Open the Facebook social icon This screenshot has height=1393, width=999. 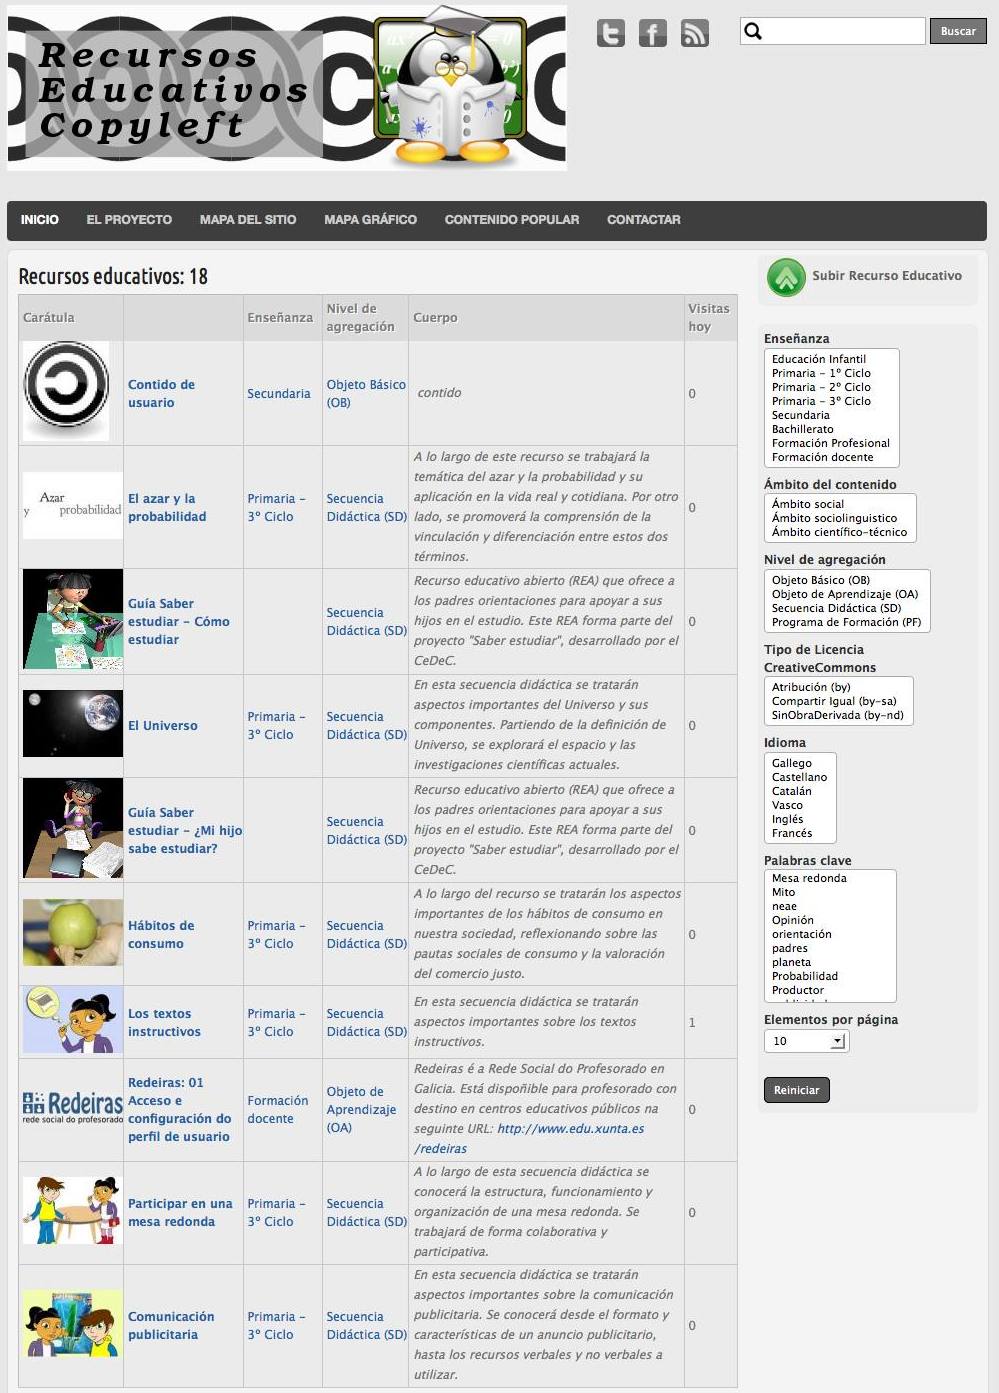coord(652,33)
